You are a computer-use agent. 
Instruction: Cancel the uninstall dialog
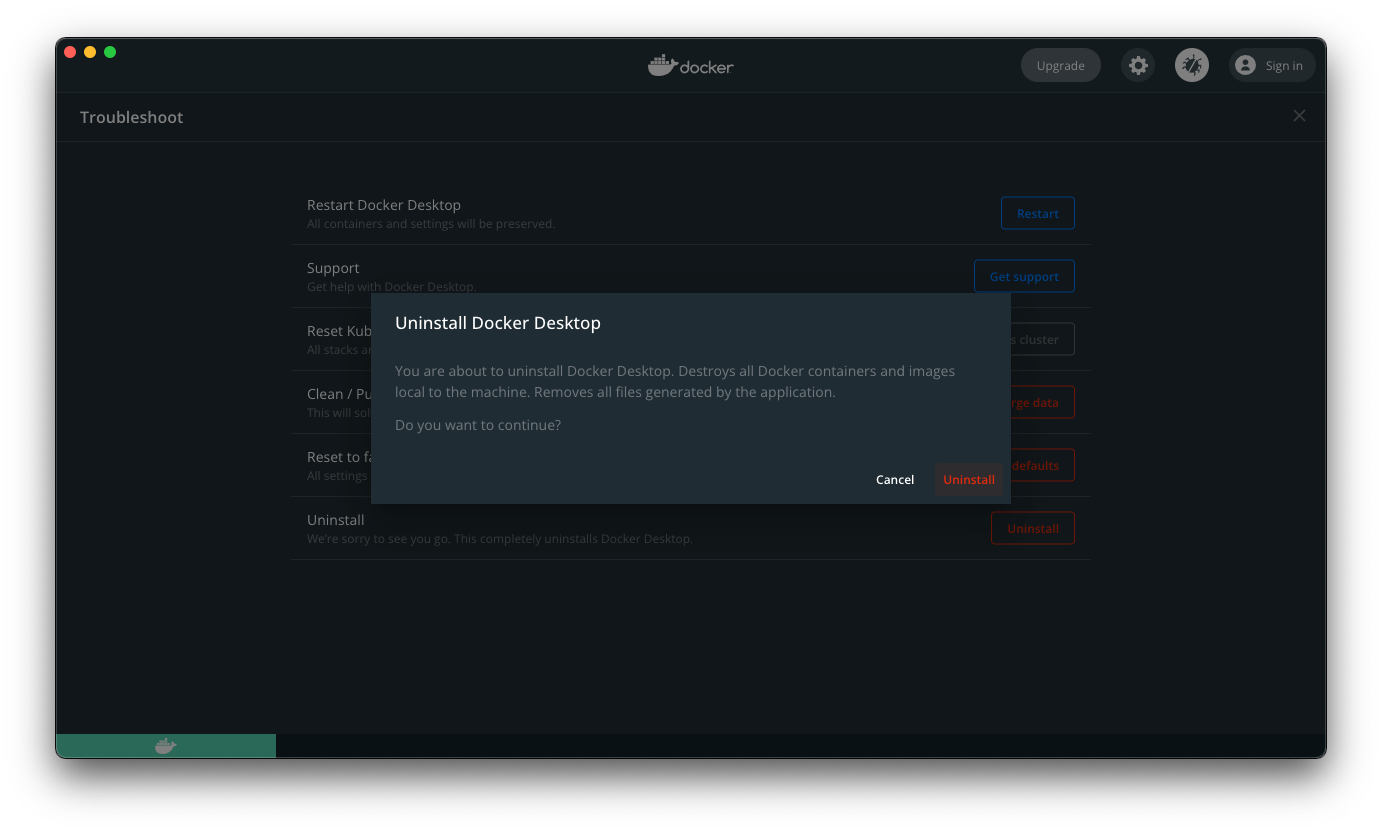[895, 480]
